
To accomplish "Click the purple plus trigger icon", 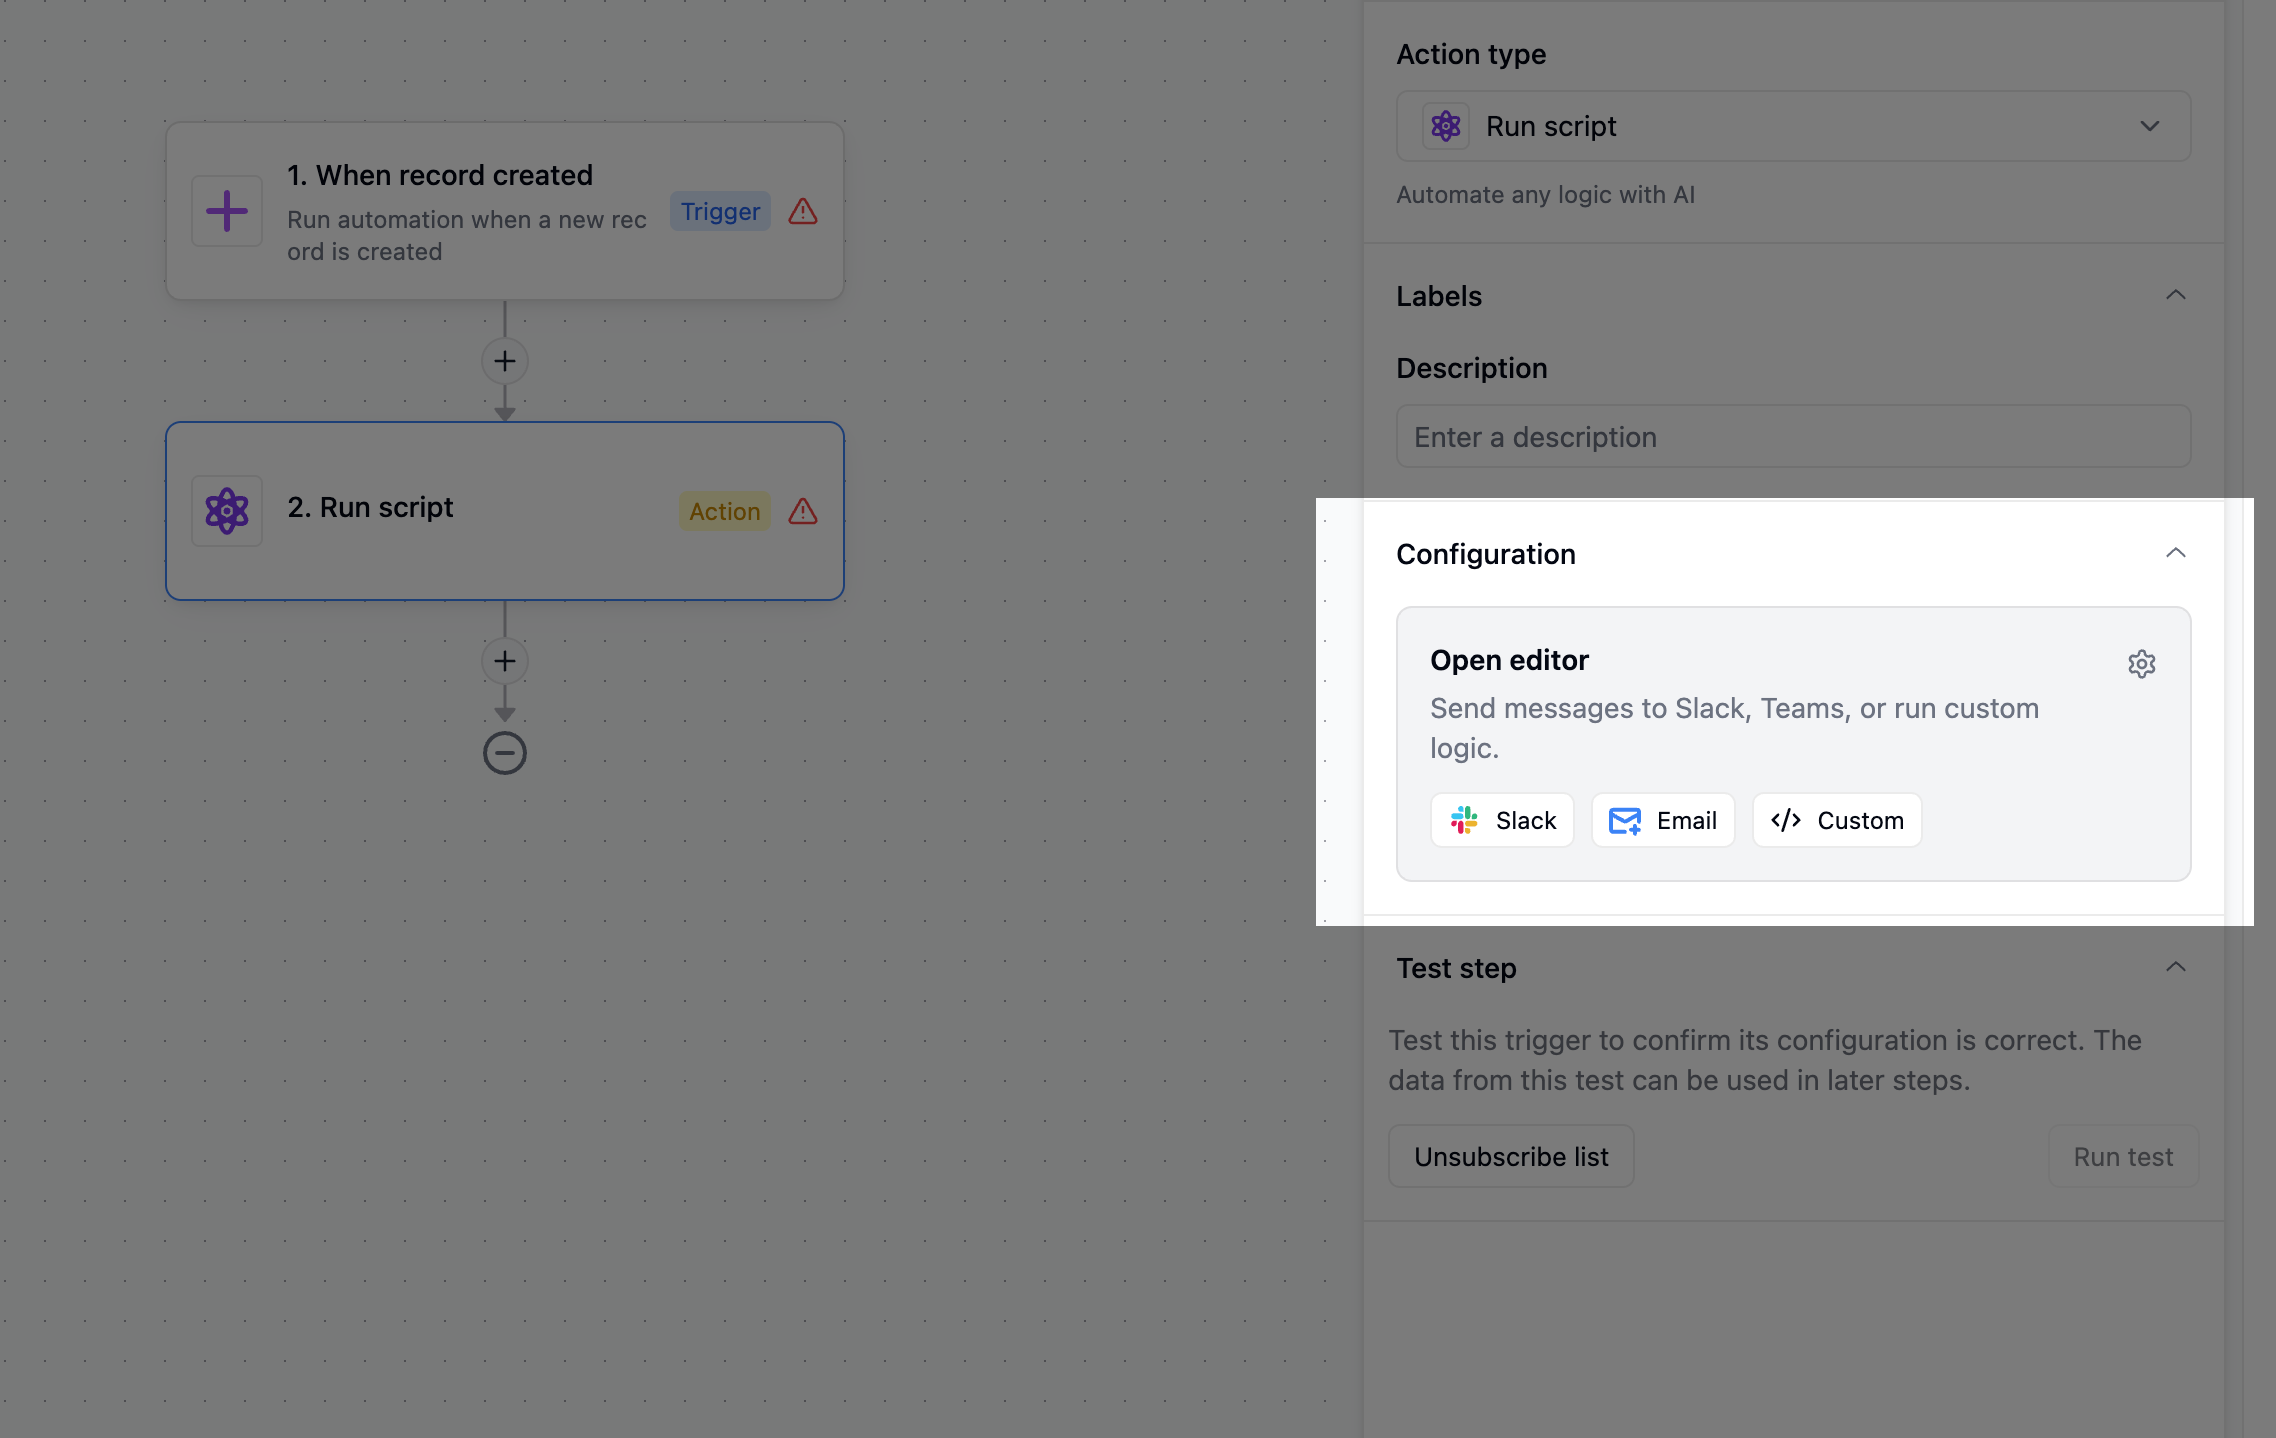I will point(227,211).
